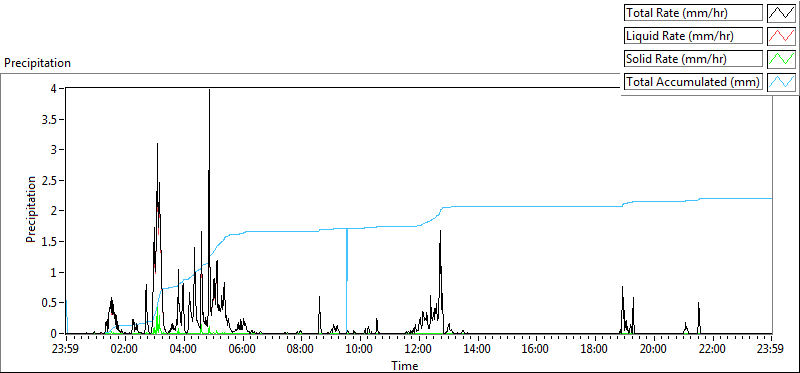Click the vertical blue accumulated drop near 09:30
Screen dimensions: 800x373
point(347,281)
